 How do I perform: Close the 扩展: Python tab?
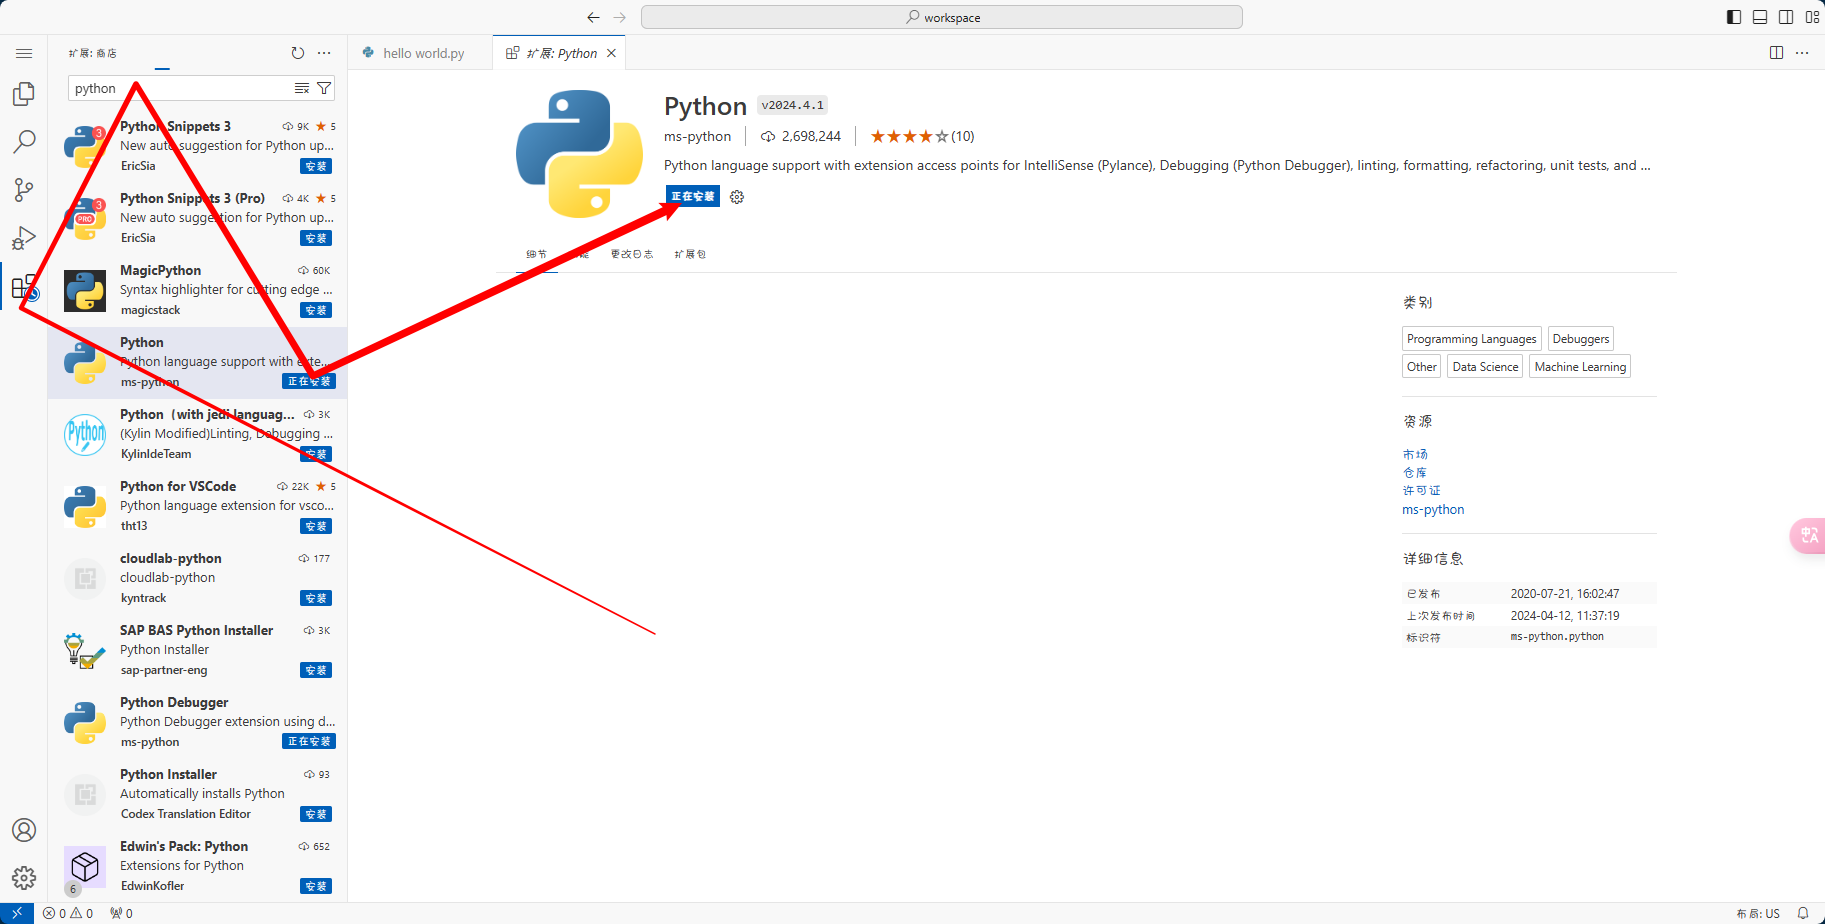611,53
